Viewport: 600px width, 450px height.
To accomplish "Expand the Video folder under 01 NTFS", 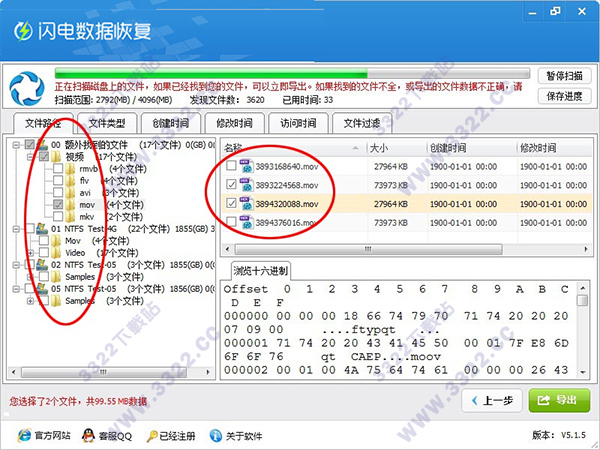I will point(30,253).
